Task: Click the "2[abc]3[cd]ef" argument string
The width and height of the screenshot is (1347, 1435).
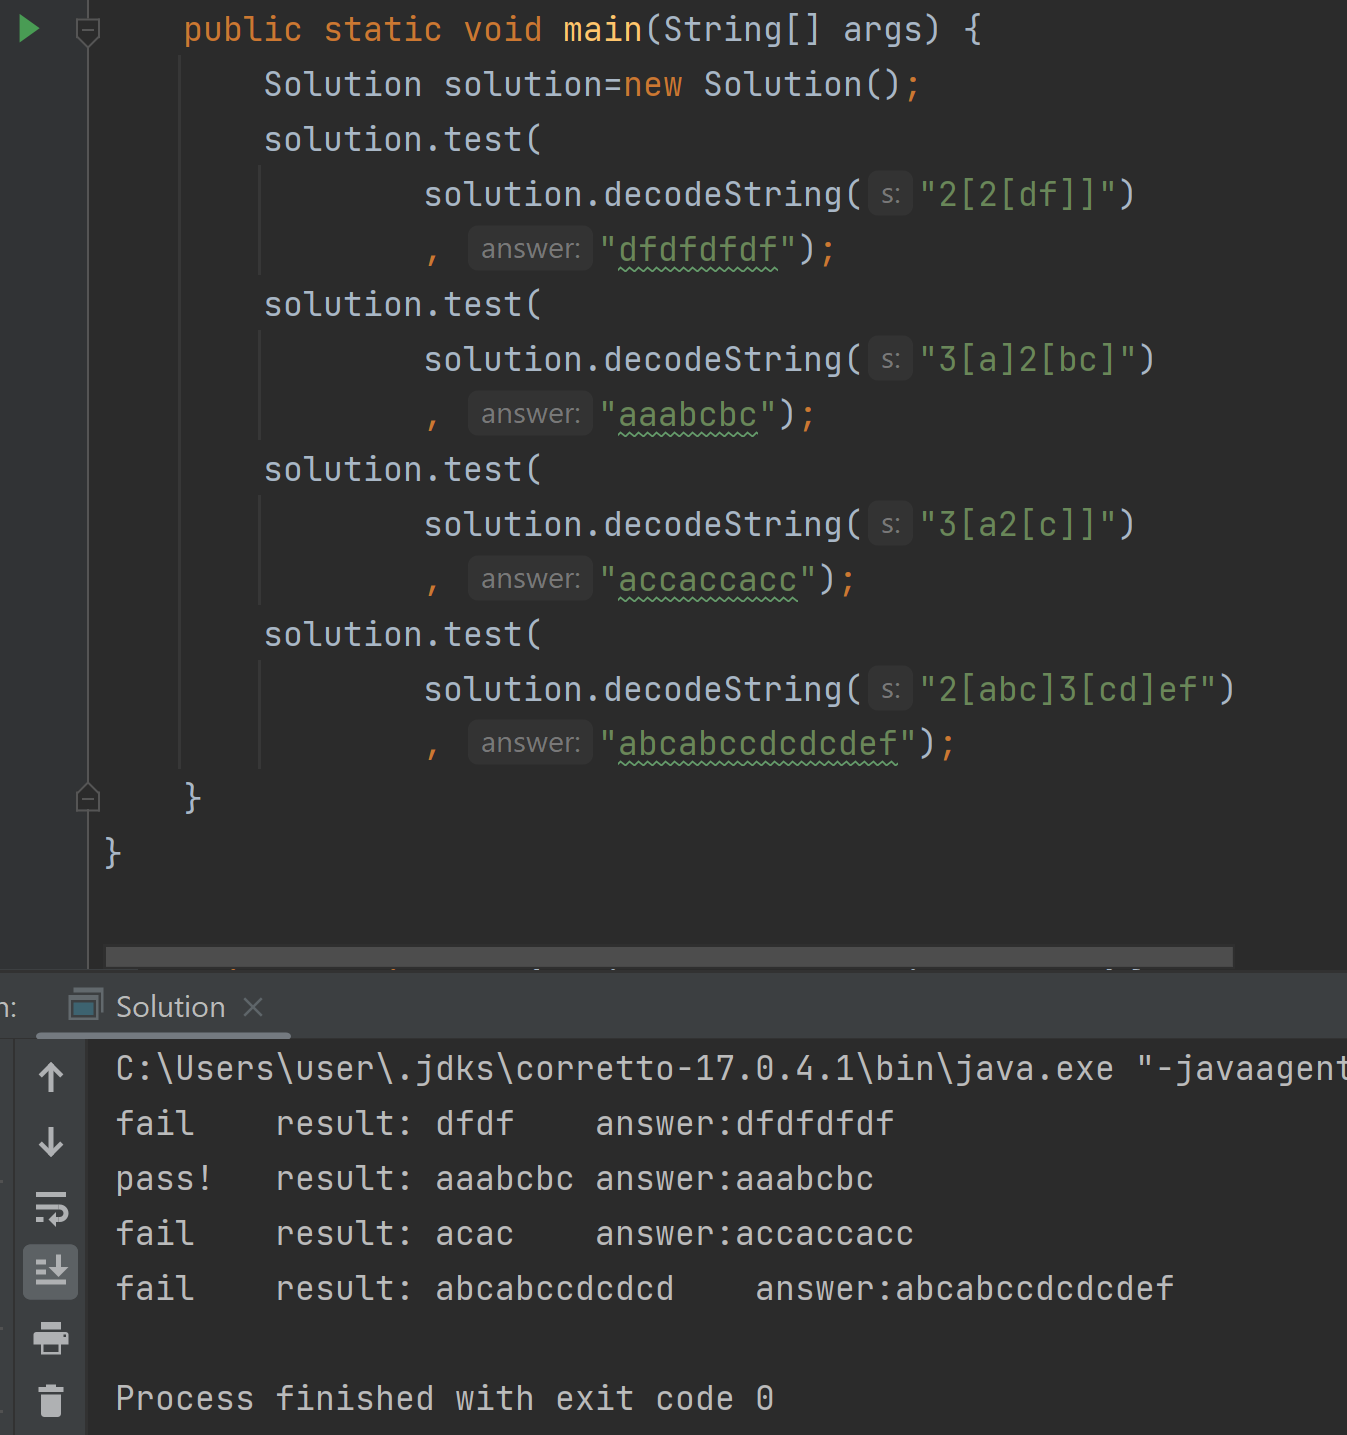Action: pyautogui.click(x=1068, y=689)
